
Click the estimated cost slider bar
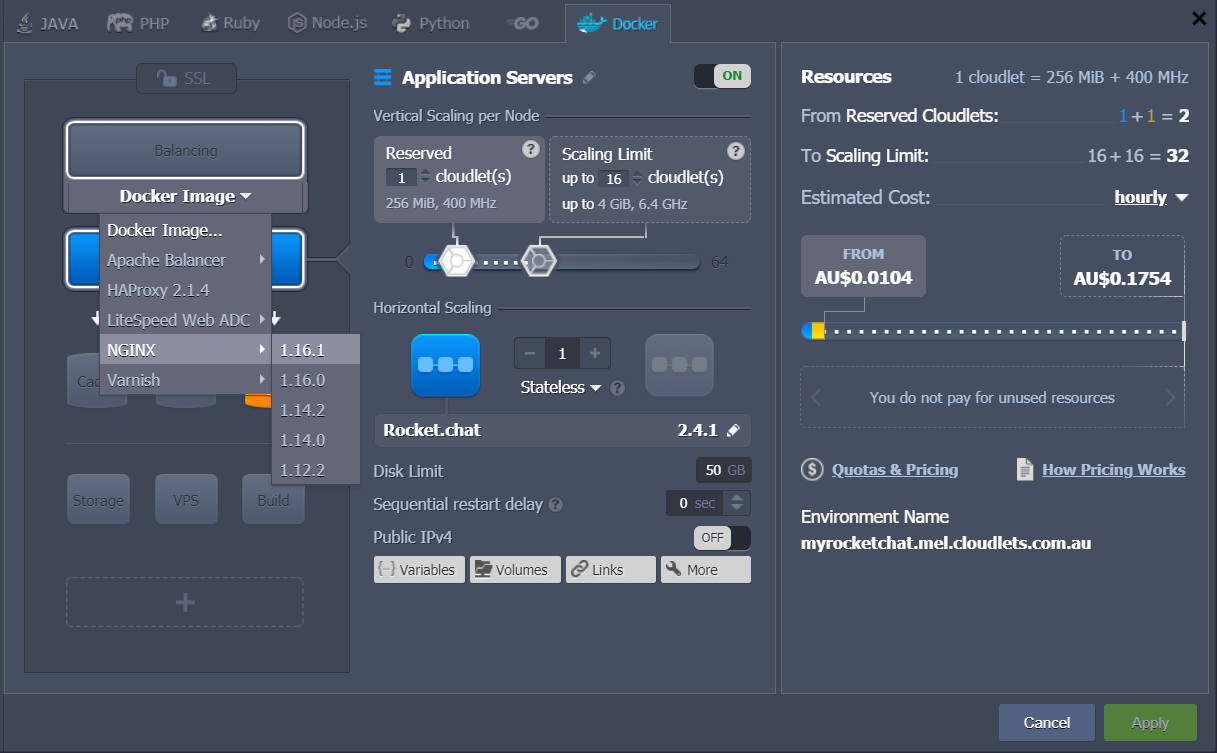pos(993,331)
